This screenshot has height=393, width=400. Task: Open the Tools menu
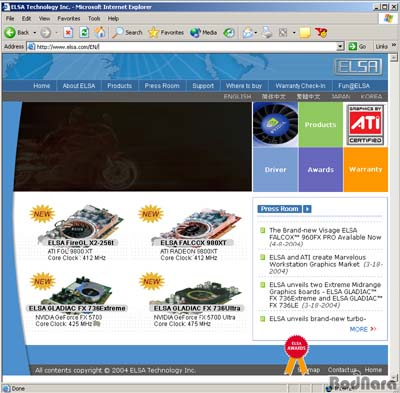[x=94, y=19]
